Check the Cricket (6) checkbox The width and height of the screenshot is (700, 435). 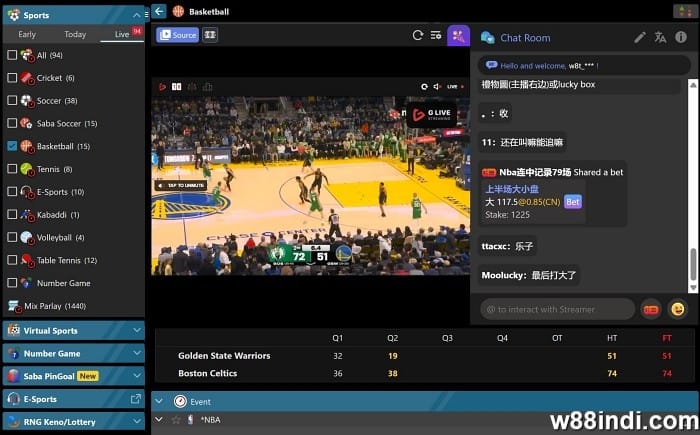12,78
